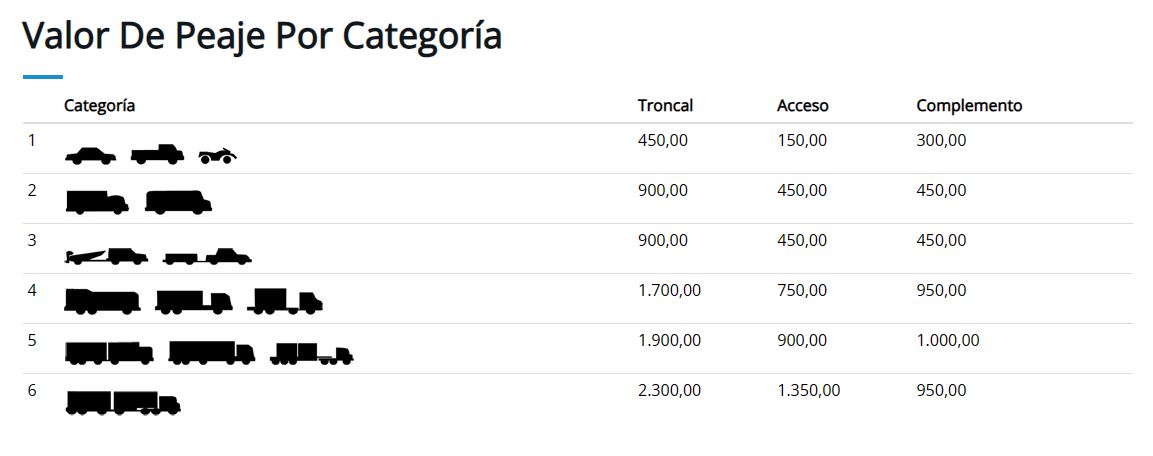Select the first truck icon in category 4

pyautogui.click(x=102, y=302)
